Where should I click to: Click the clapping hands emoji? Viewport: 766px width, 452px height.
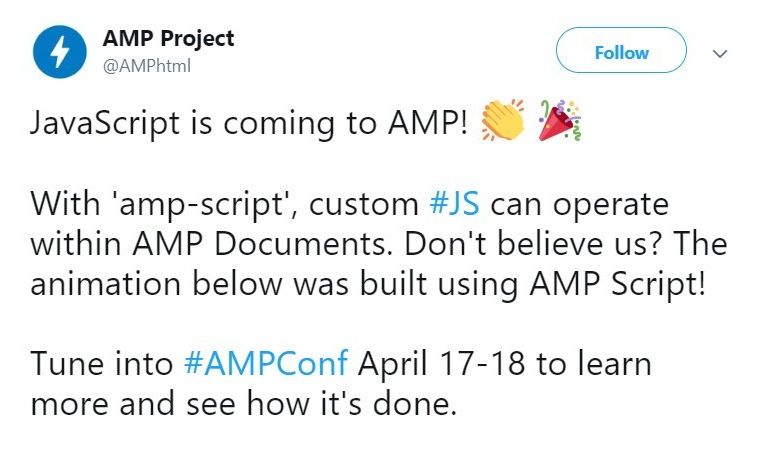(x=502, y=122)
